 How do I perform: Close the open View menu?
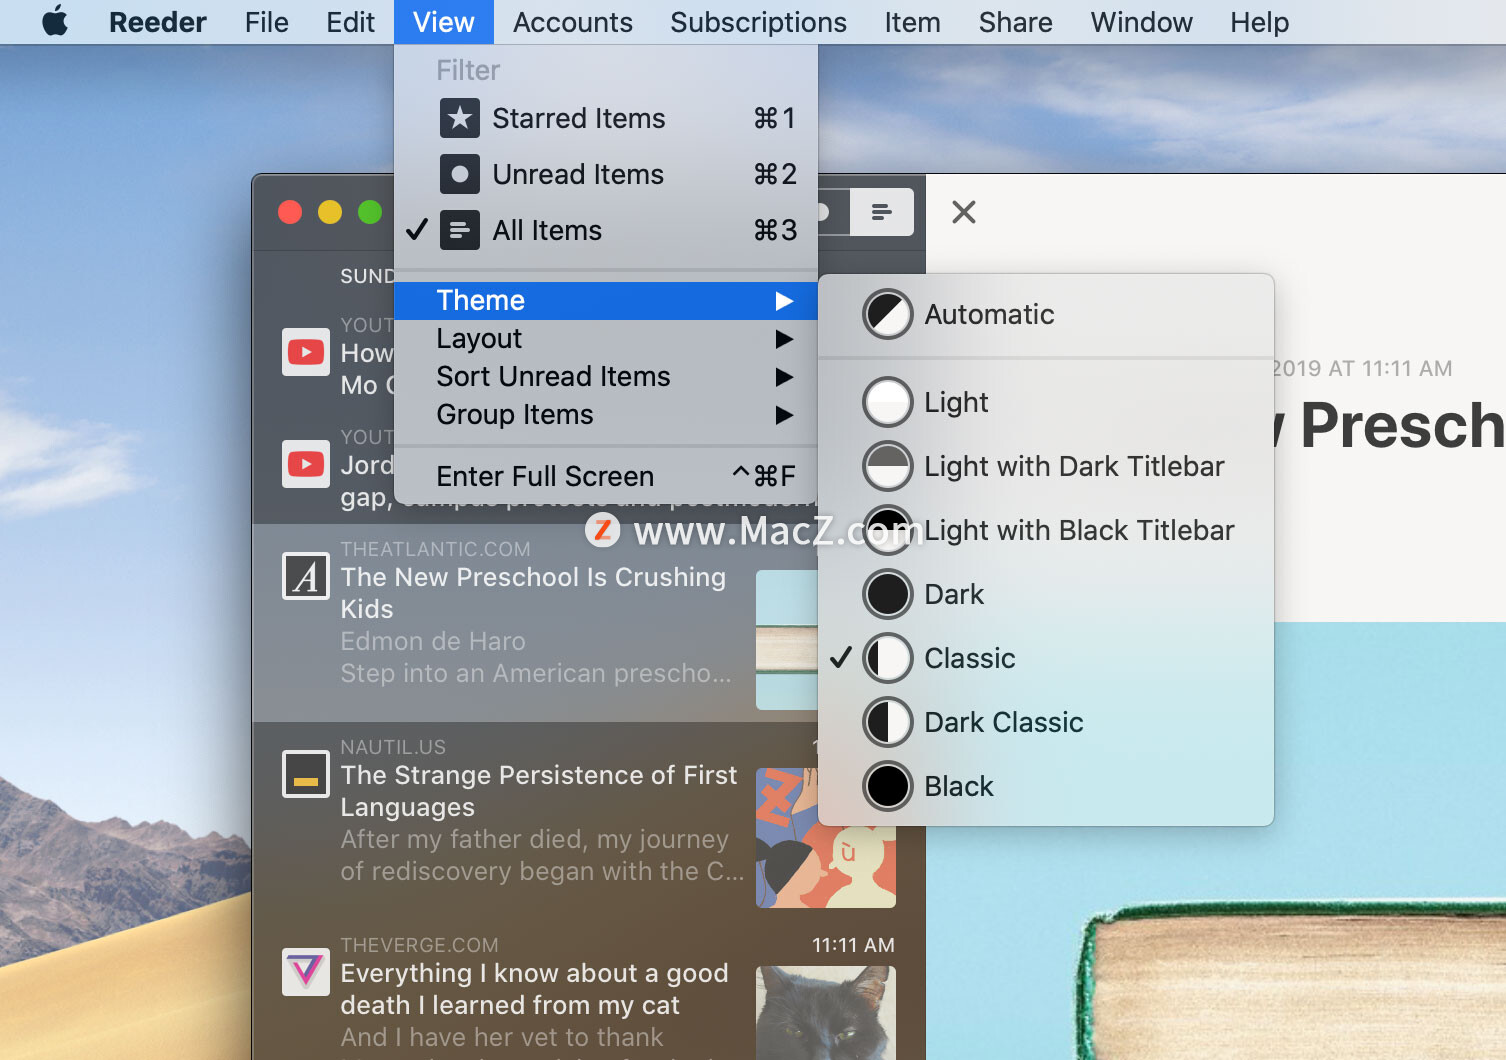pyautogui.click(x=444, y=22)
